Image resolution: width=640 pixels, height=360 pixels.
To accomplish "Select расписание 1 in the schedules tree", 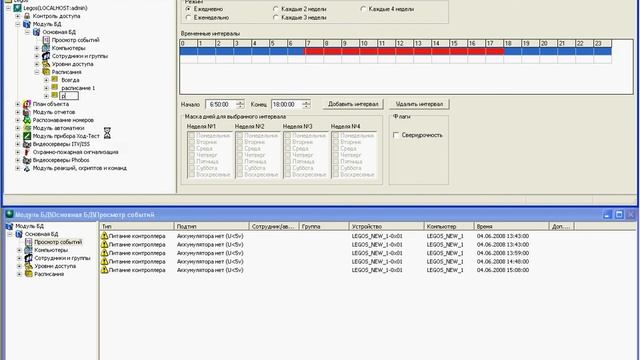I will tap(78, 88).
